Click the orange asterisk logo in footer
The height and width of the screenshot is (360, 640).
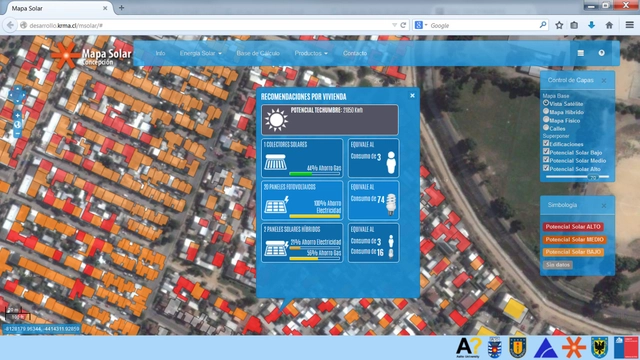[573, 347]
